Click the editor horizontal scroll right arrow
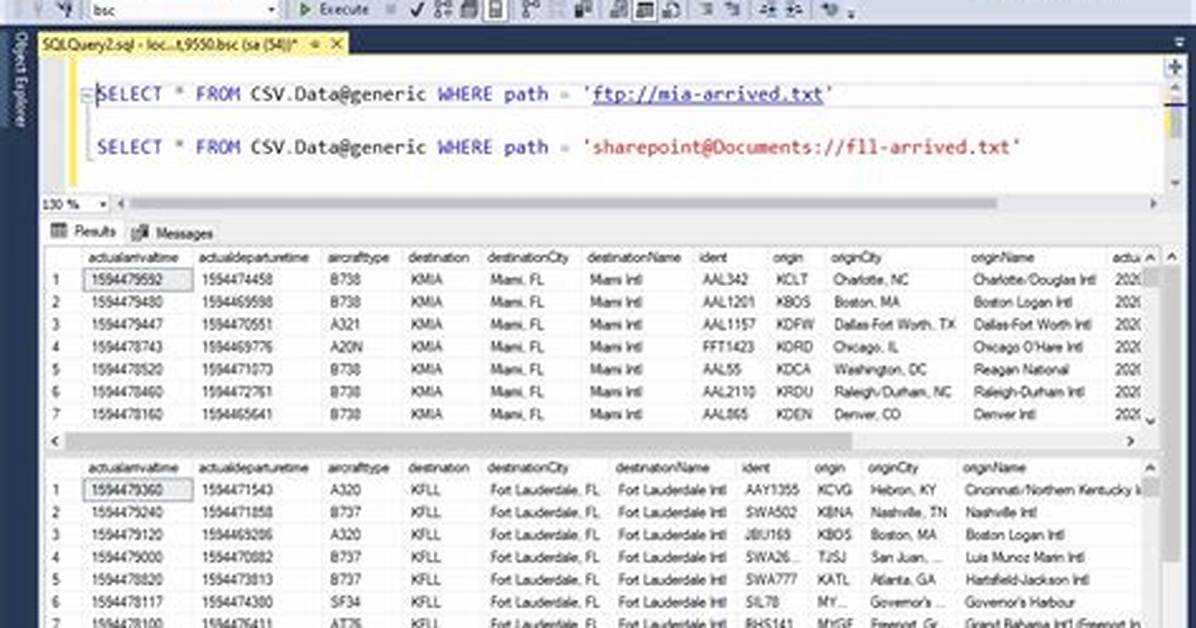The image size is (1196, 628). [x=1153, y=204]
